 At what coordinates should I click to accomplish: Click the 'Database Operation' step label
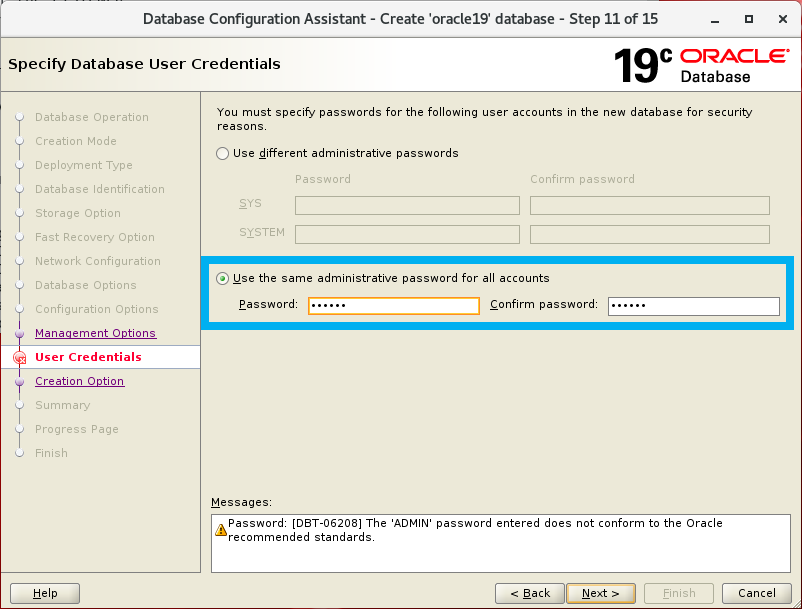[x=92, y=117]
